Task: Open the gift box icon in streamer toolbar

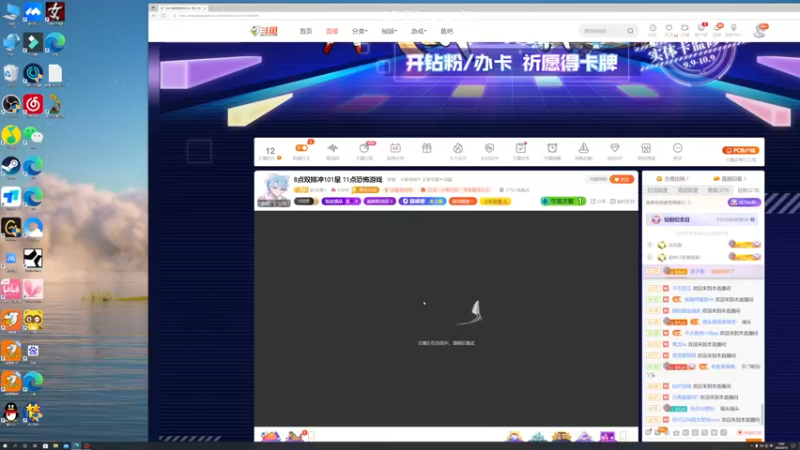Action: 427,148
